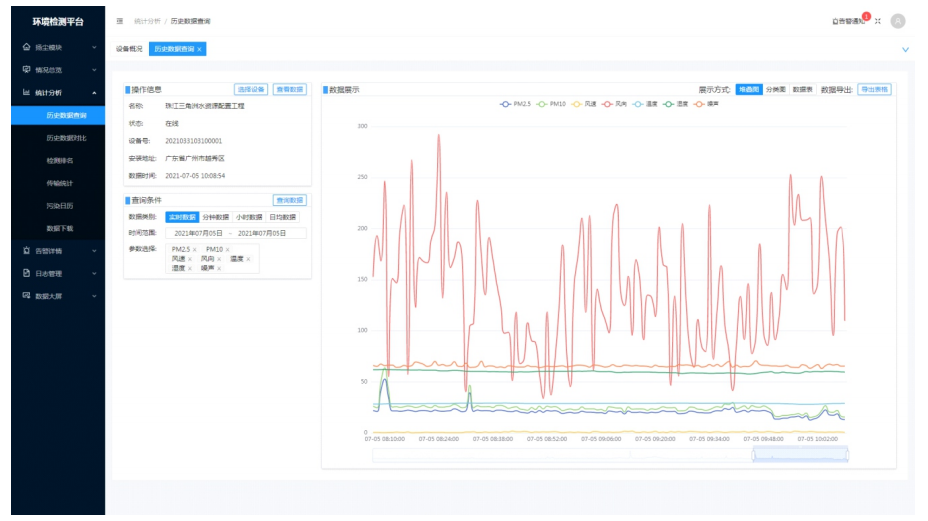This screenshot has height=521, width=928.
Task: Remove the 噪声 parameter tag
Action: click(x=218, y=268)
